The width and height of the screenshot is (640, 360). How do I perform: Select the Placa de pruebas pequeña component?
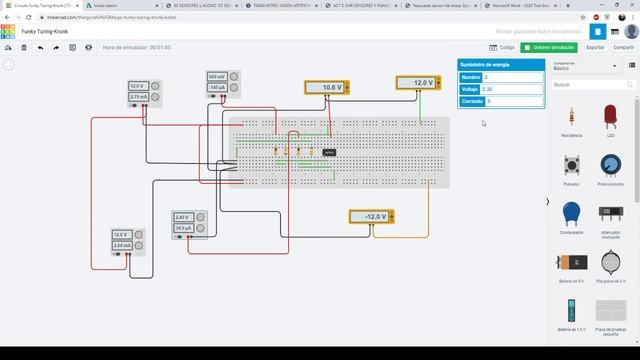(x=611, y=317)
